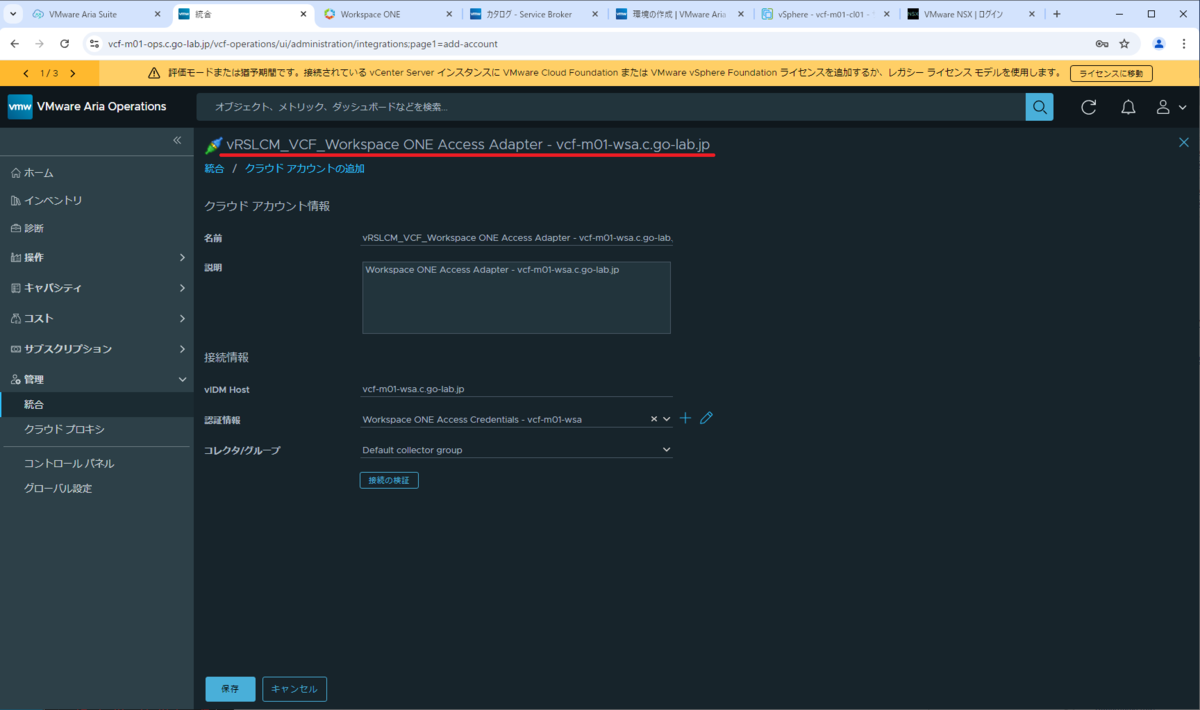
Task: Click the global search field
Action: (x=611, y=107)
